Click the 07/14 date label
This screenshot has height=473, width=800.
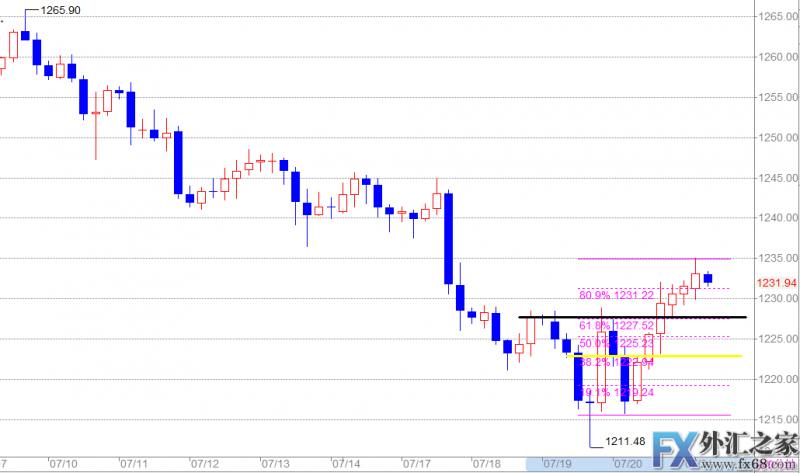[346, 464]
